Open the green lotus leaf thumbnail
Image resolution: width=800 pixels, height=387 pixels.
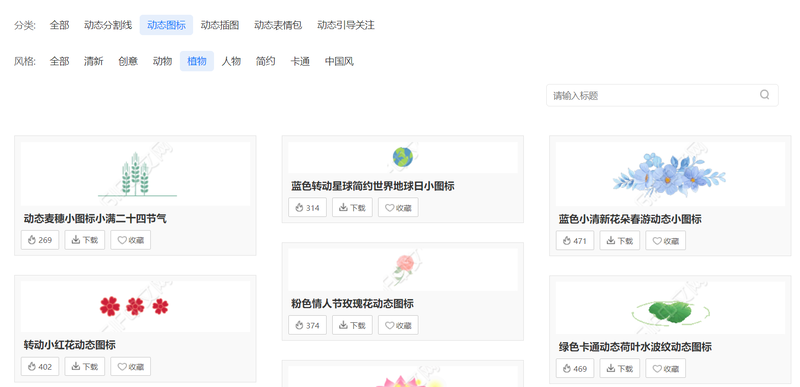point(670,308)
